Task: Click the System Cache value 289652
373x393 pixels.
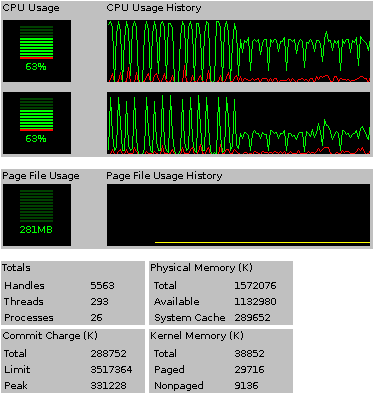Action: point(252,318)
